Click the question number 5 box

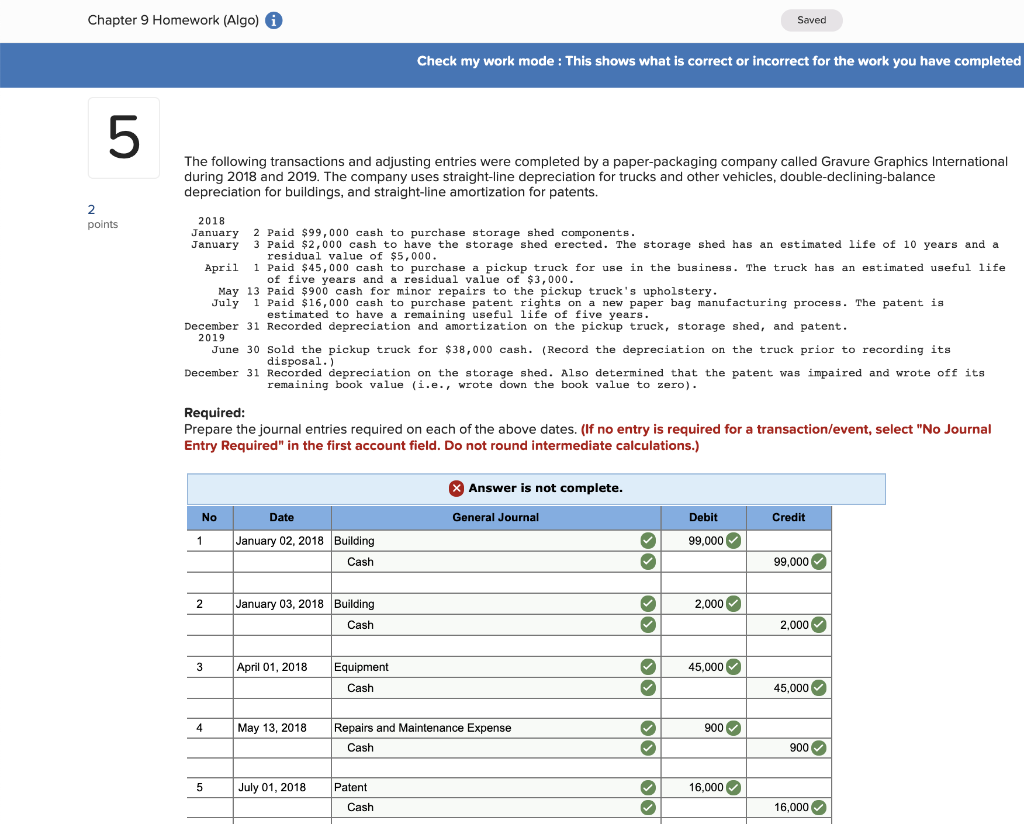[x=124, y=138]
